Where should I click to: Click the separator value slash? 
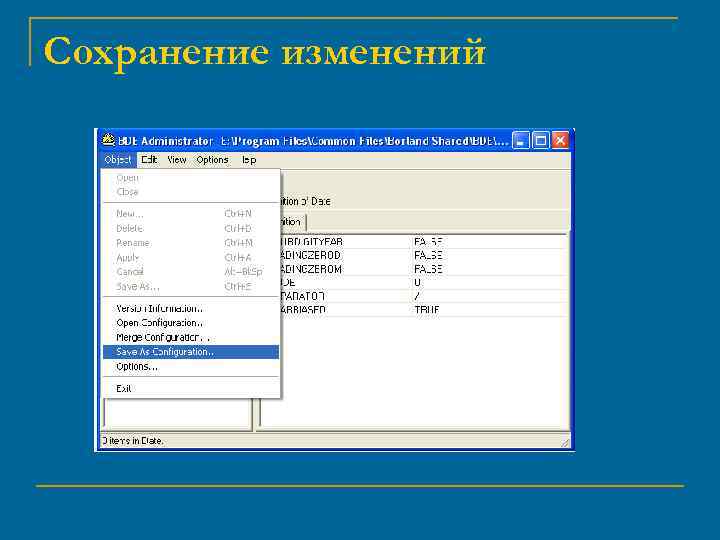pyautogui.click(x=416, y=296)
